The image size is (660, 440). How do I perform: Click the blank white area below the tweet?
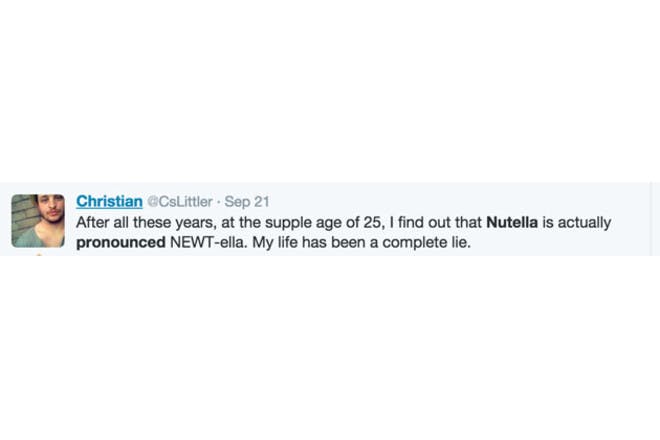pyautogui.click(x=330, y=348)
